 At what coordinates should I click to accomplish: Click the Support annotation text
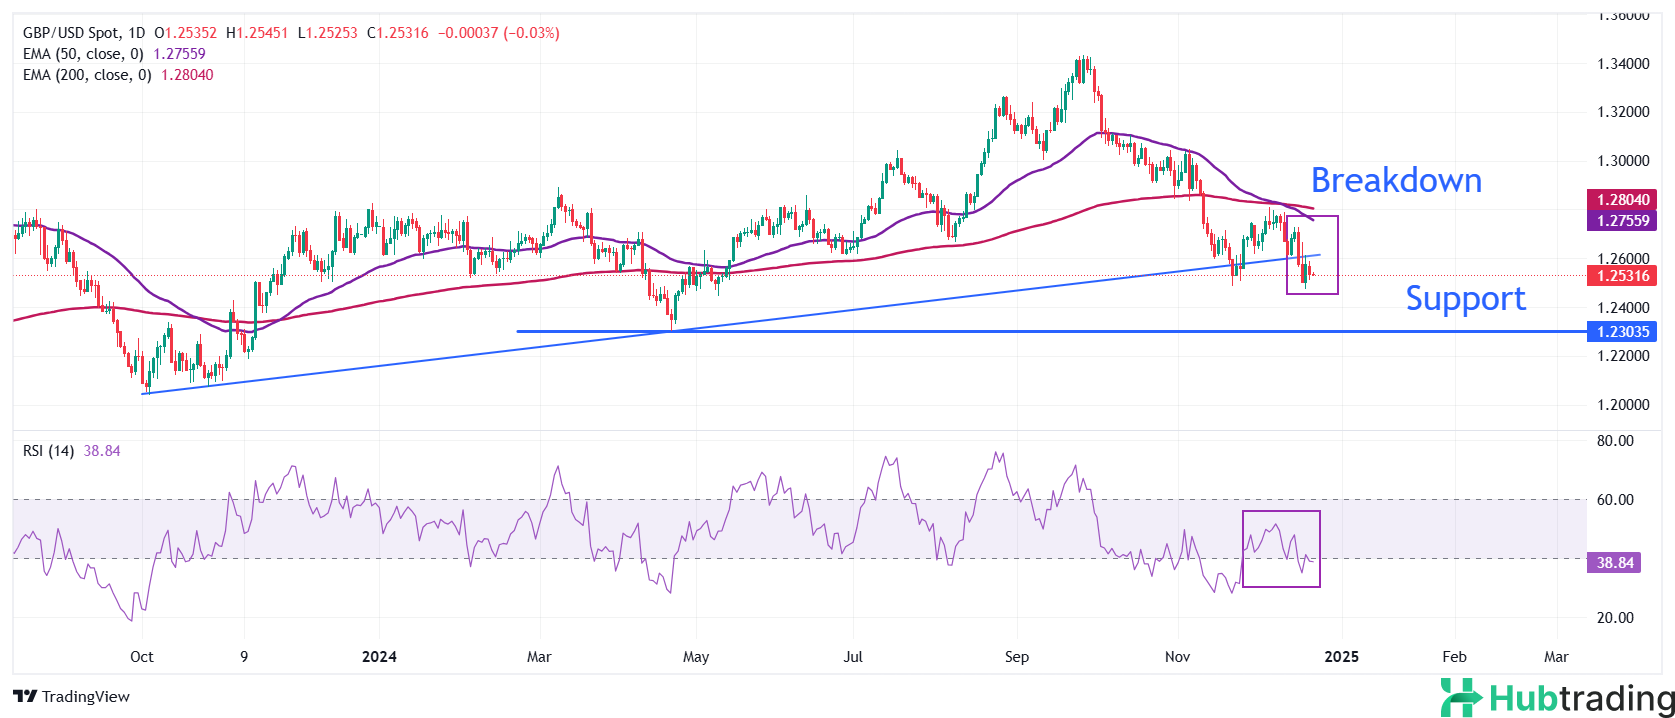pos(1465,299)
